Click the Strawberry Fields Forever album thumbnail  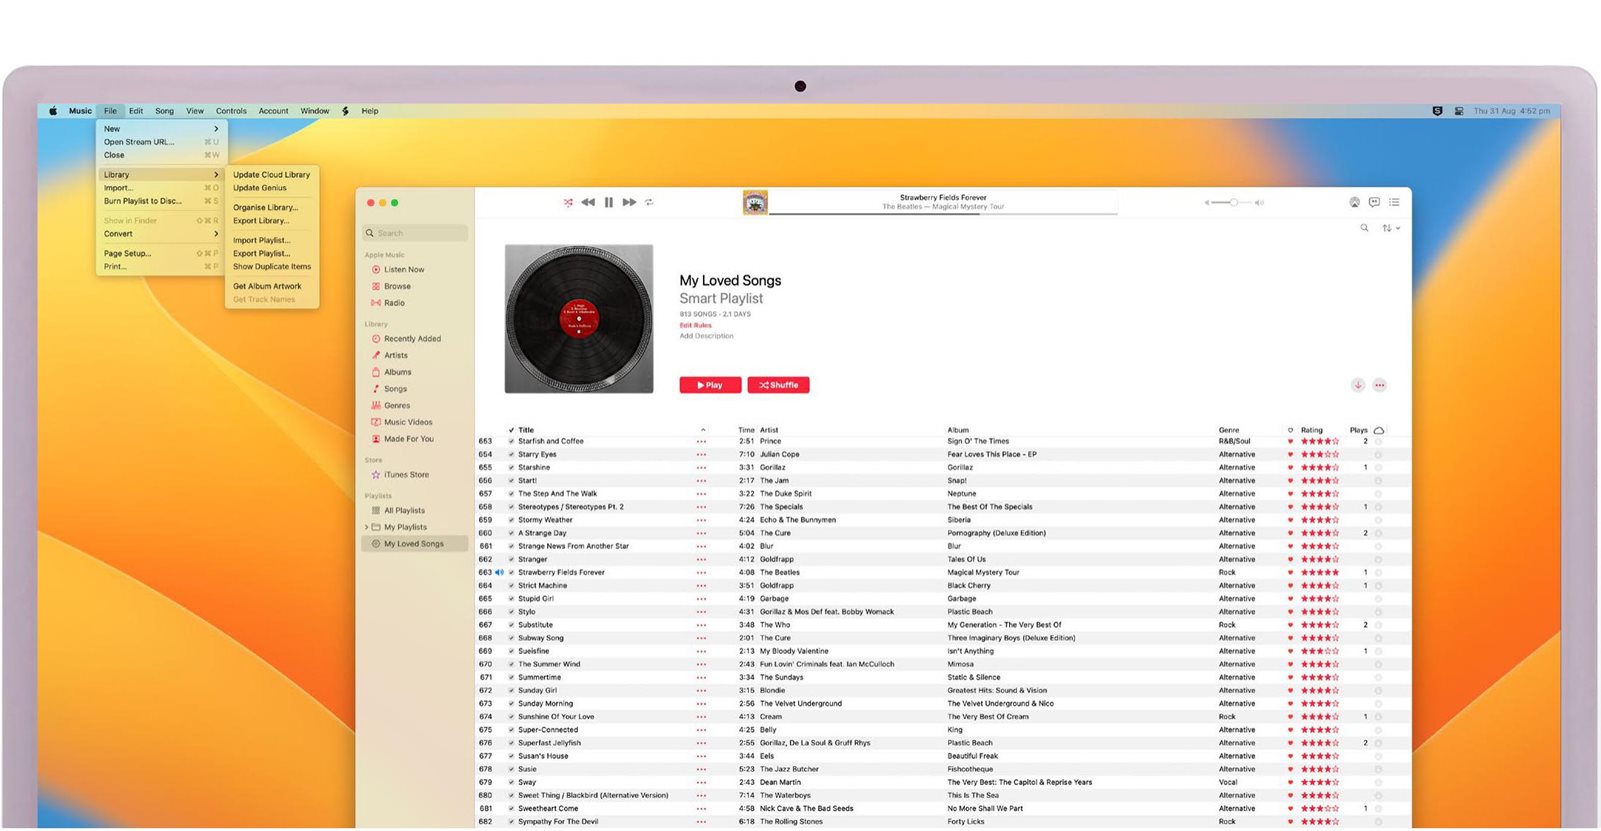pyautogui.click(x=755, y=203)
